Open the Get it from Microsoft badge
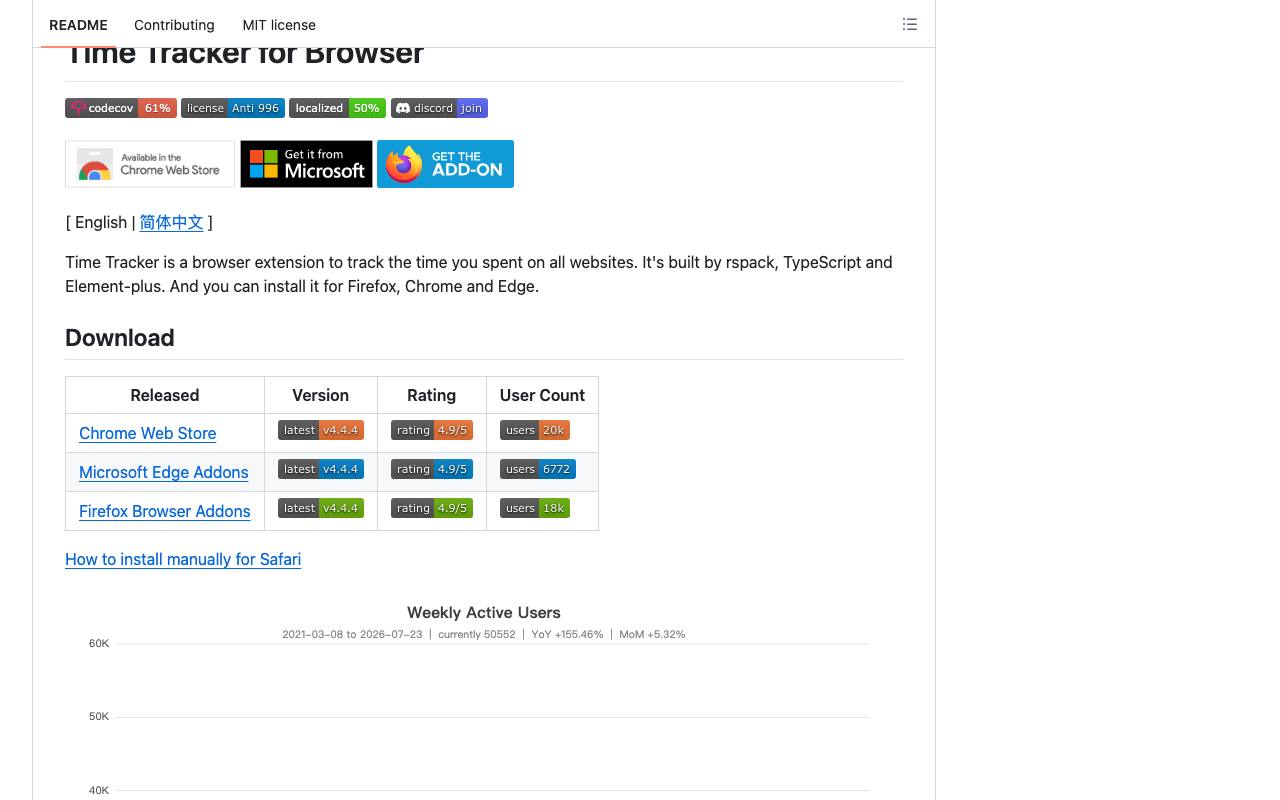1280x800 pixels. [x=306, y=164]
